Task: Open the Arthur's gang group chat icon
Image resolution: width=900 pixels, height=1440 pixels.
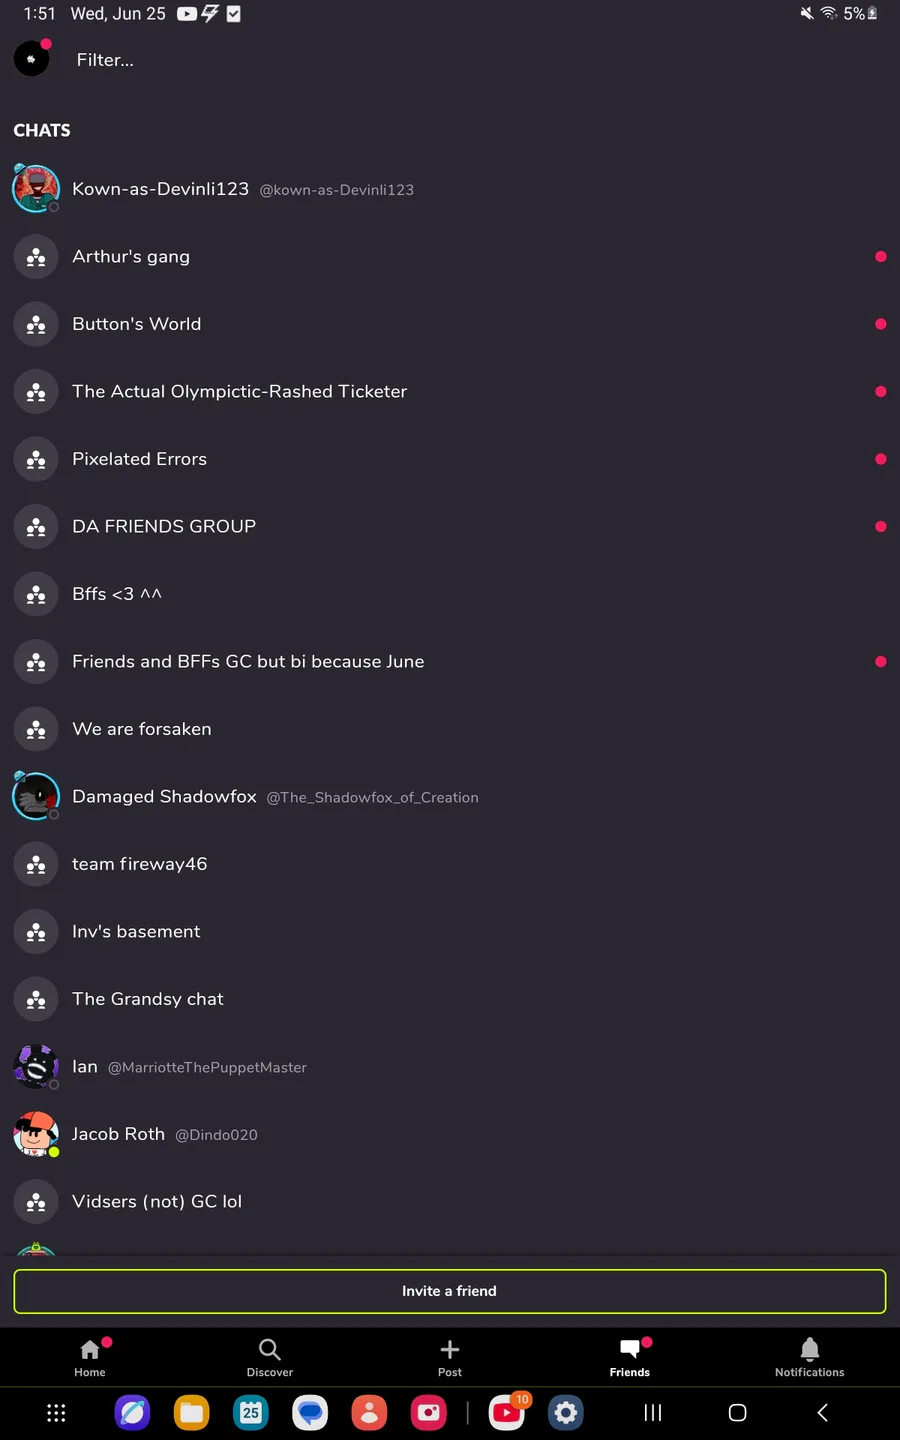Action: click(x=36, y=257)
